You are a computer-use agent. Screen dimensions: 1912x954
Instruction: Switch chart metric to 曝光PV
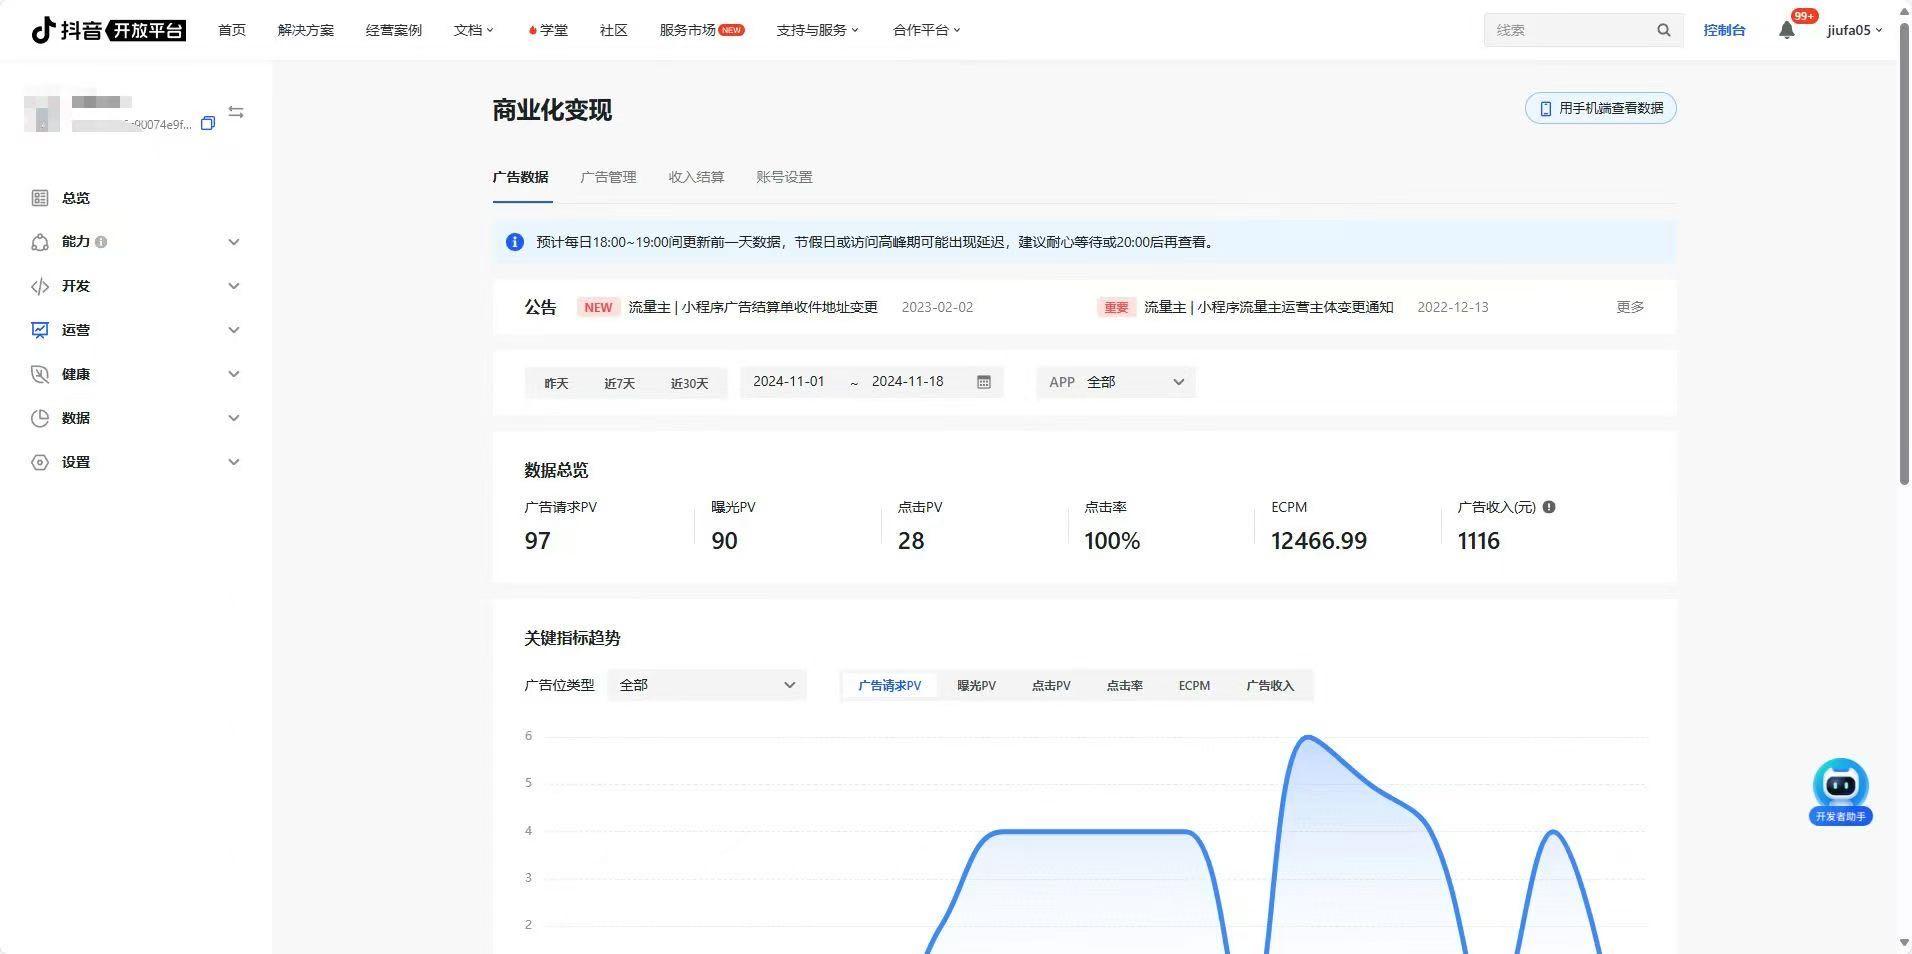point(976,686)
